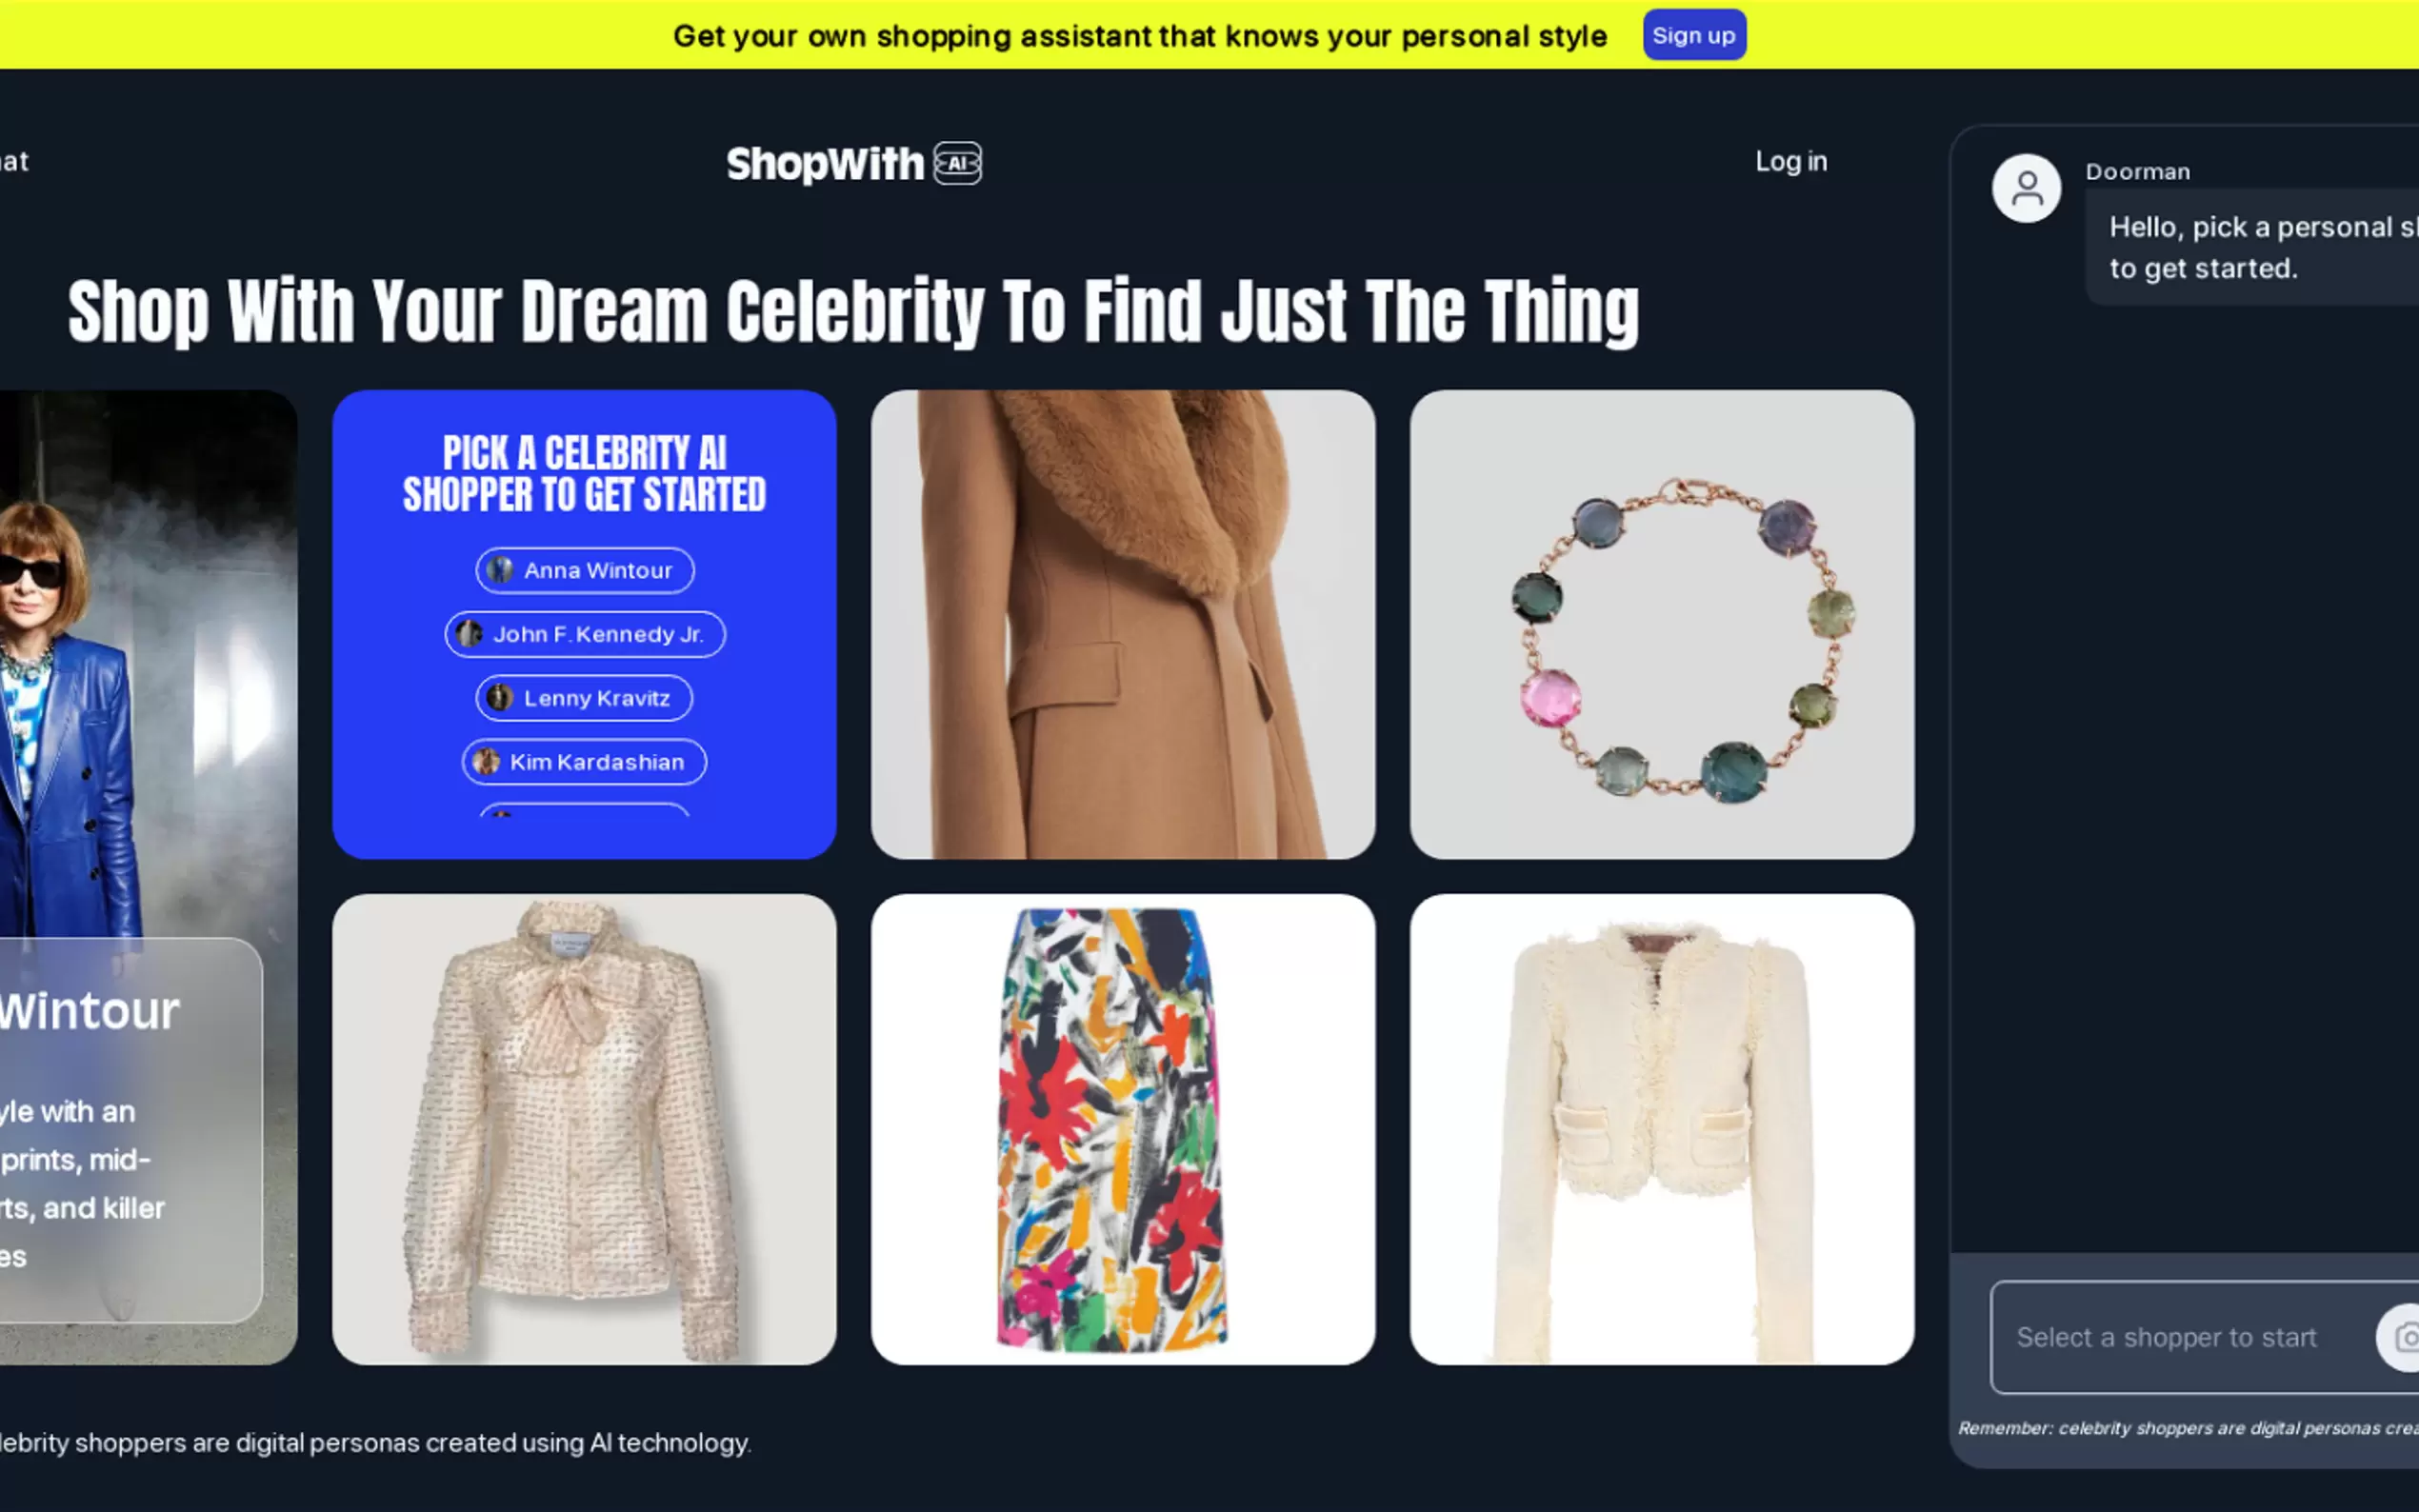Pick Lenny Kravitz as AI shopper
The height and width of the screenshot is (1512, 2419).
point(584,698)
